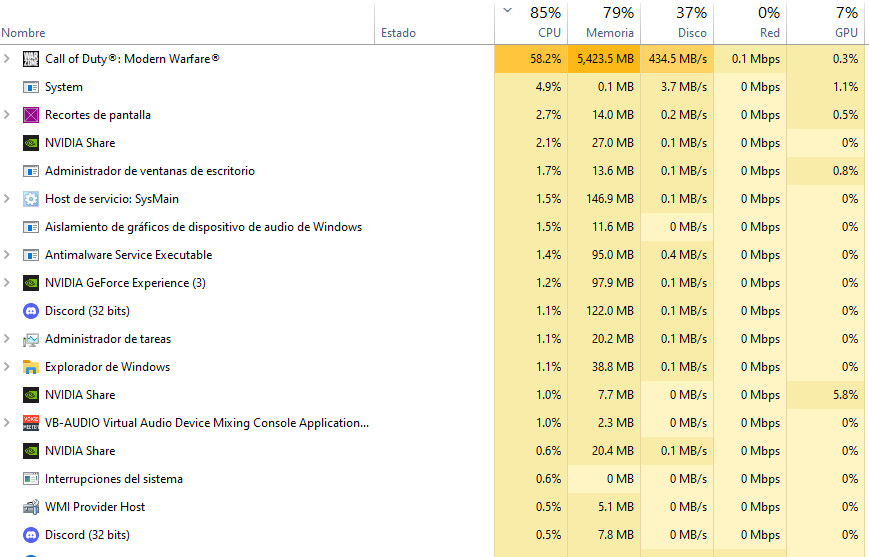The image size is (869, 557).
Task: Expand Antimalware Service Executable row
Action: (x=7, y=254)
